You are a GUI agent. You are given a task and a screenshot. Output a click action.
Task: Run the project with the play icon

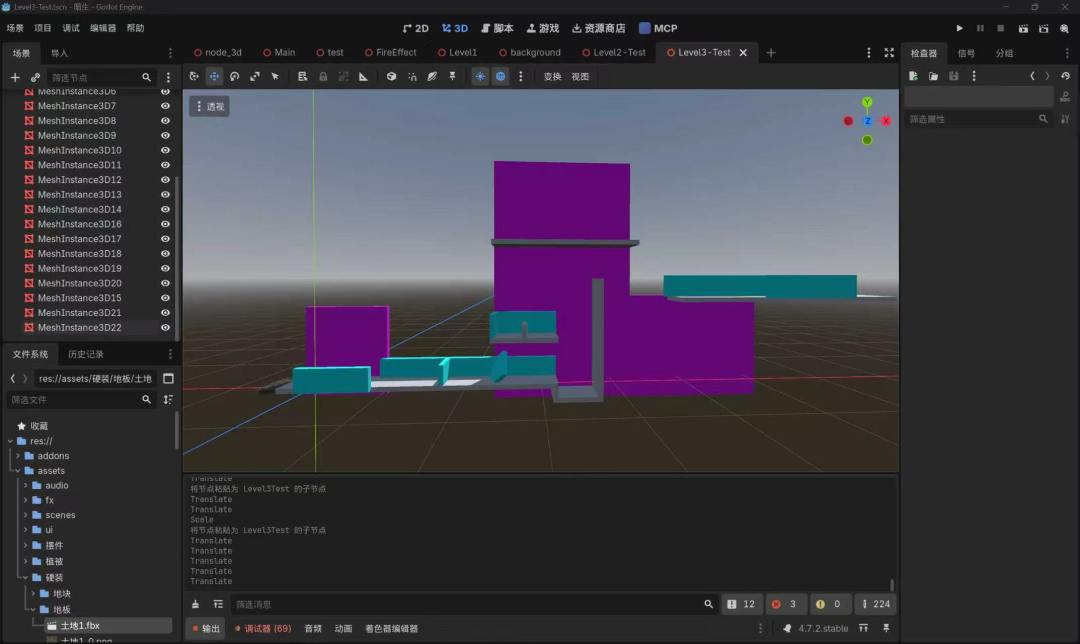[x=959, y=28]
